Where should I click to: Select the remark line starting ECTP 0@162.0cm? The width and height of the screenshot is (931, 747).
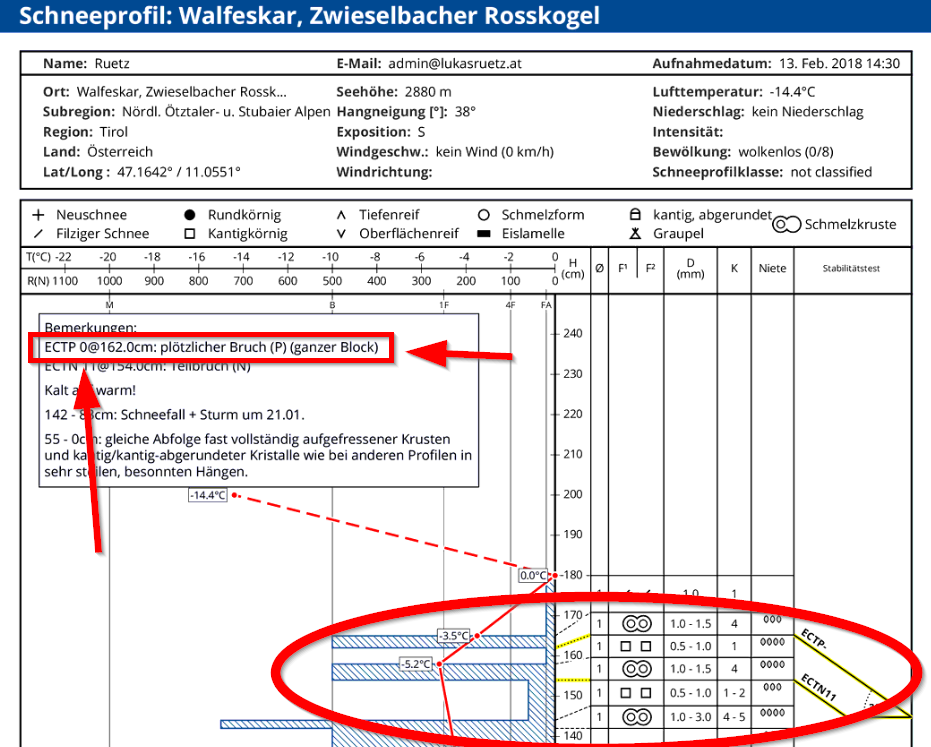click(x=211, y=347)
